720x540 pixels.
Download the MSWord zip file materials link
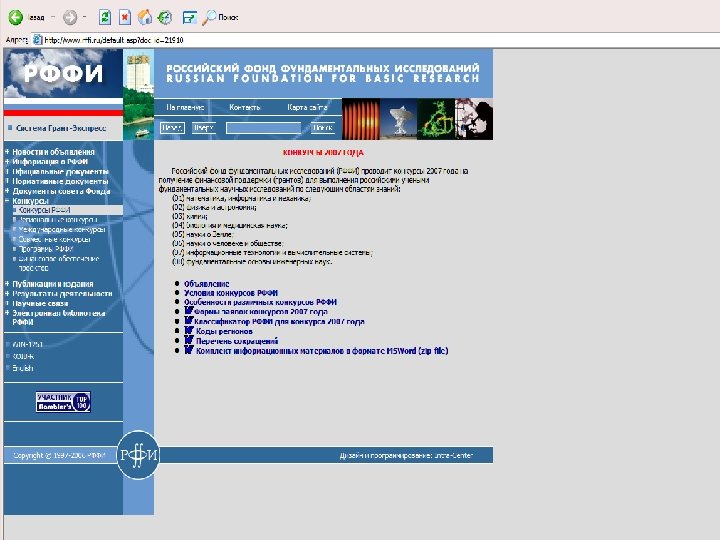(x=322, y=351)
